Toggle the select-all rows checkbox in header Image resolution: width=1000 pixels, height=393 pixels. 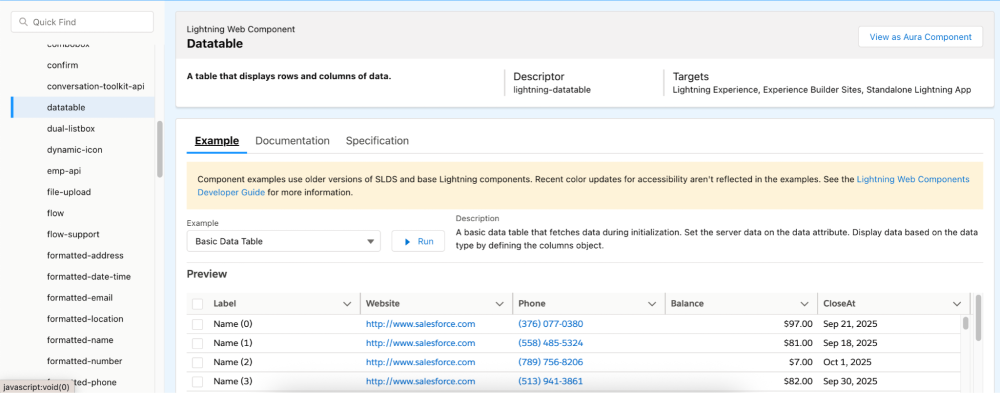[198, 304]
